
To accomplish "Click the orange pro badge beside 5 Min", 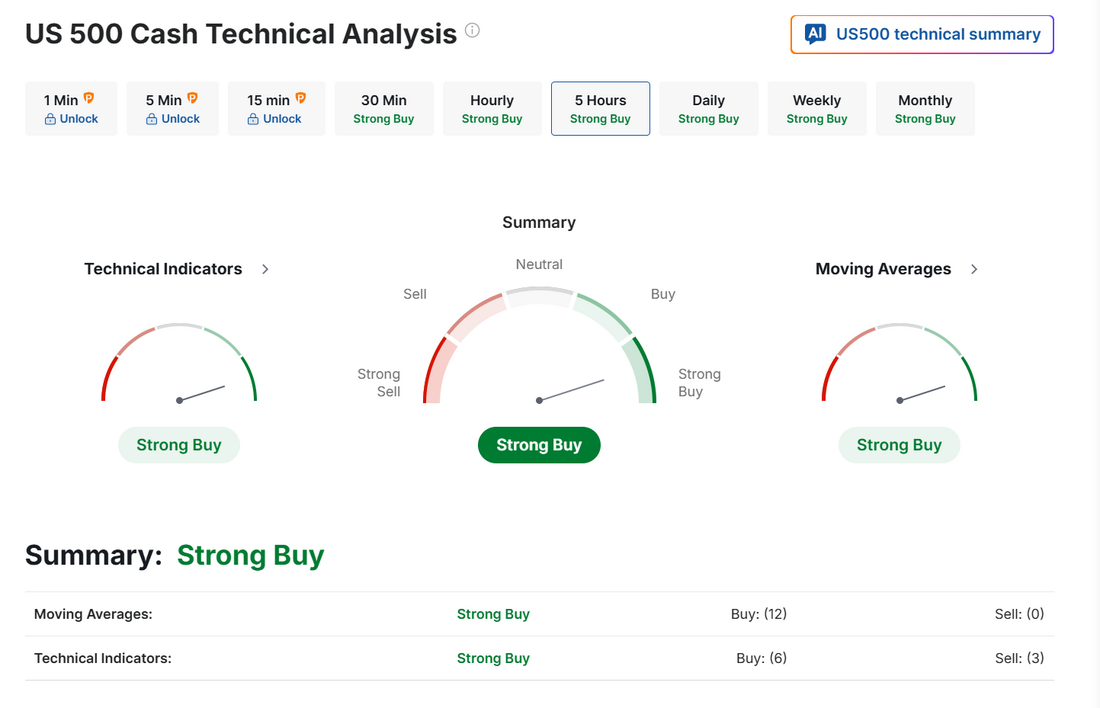I will pyautogui.click(x=192, y=98).
